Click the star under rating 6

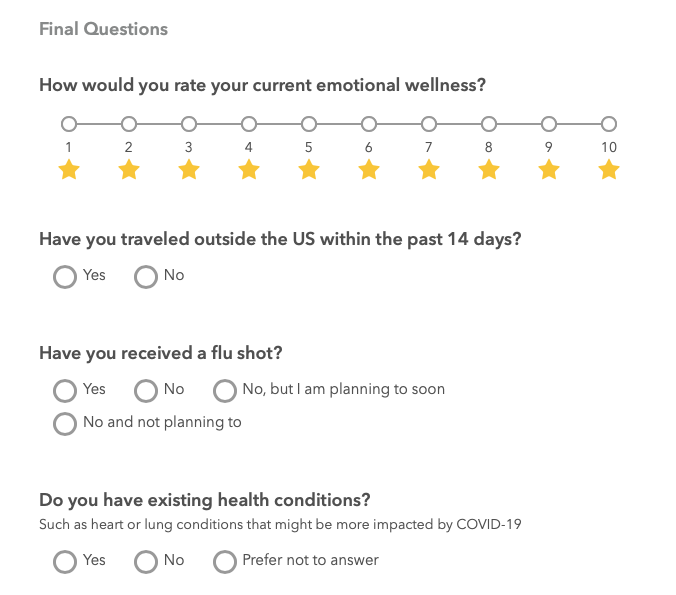(x=369, y=171)
